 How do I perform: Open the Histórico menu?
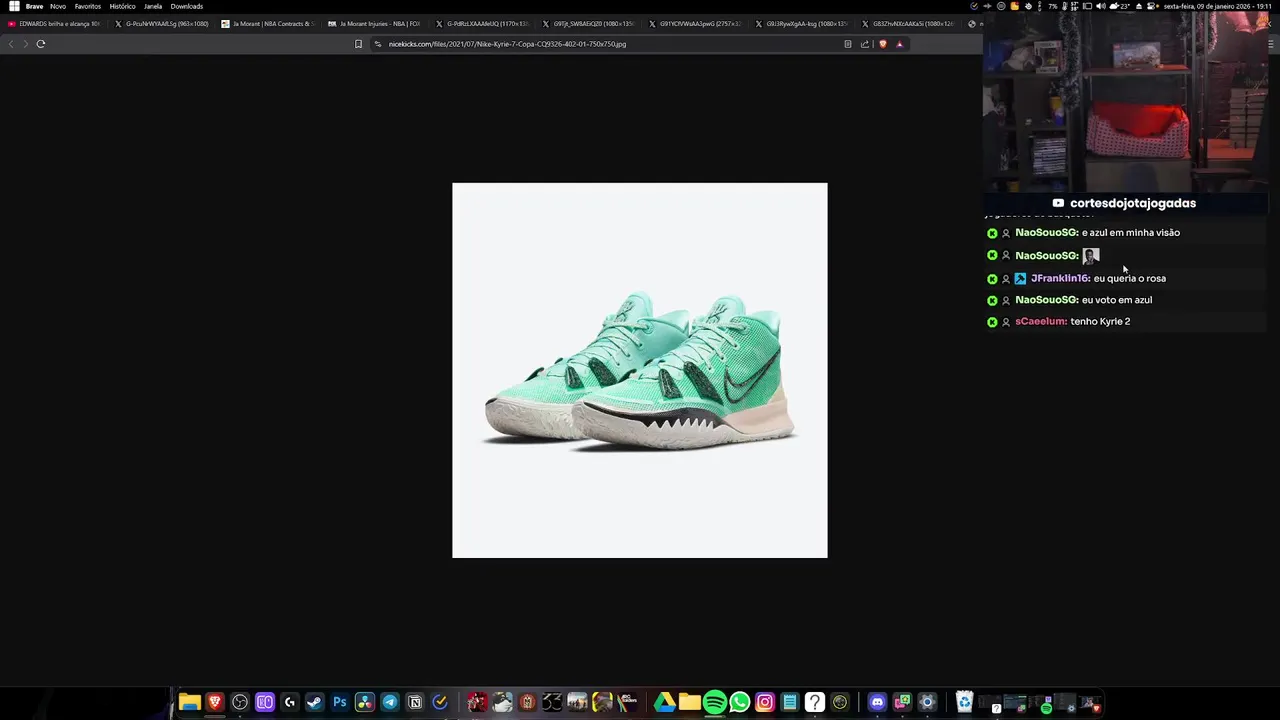click(122, 6)
